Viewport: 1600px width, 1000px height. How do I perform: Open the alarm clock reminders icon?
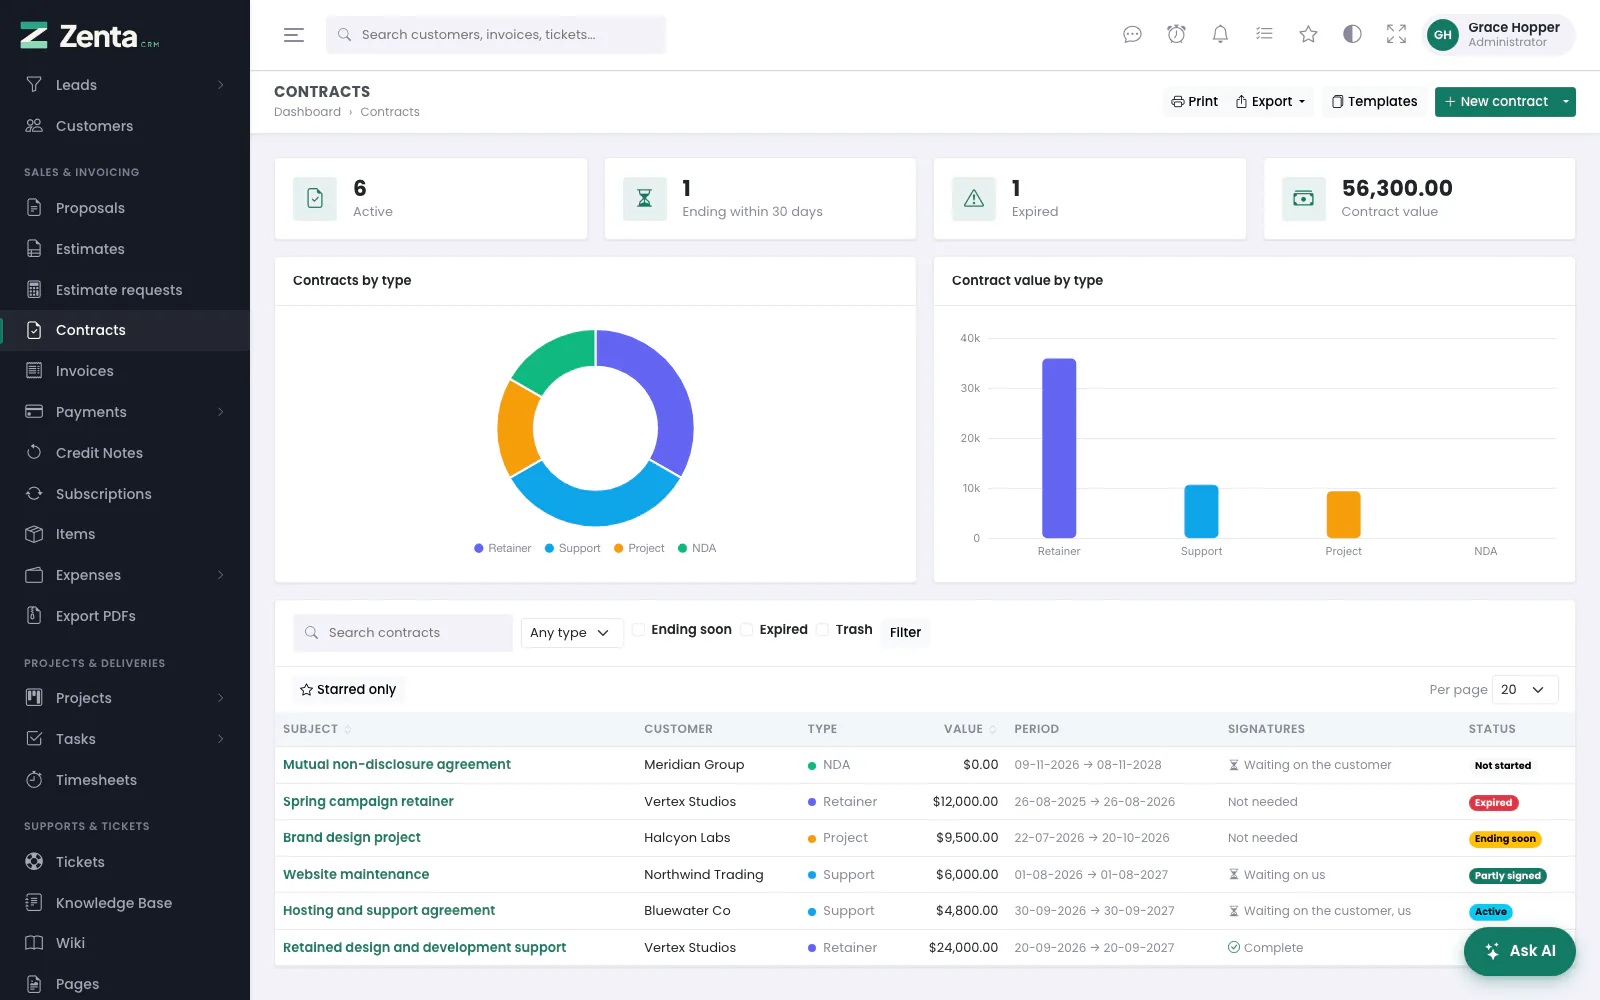1176,35
